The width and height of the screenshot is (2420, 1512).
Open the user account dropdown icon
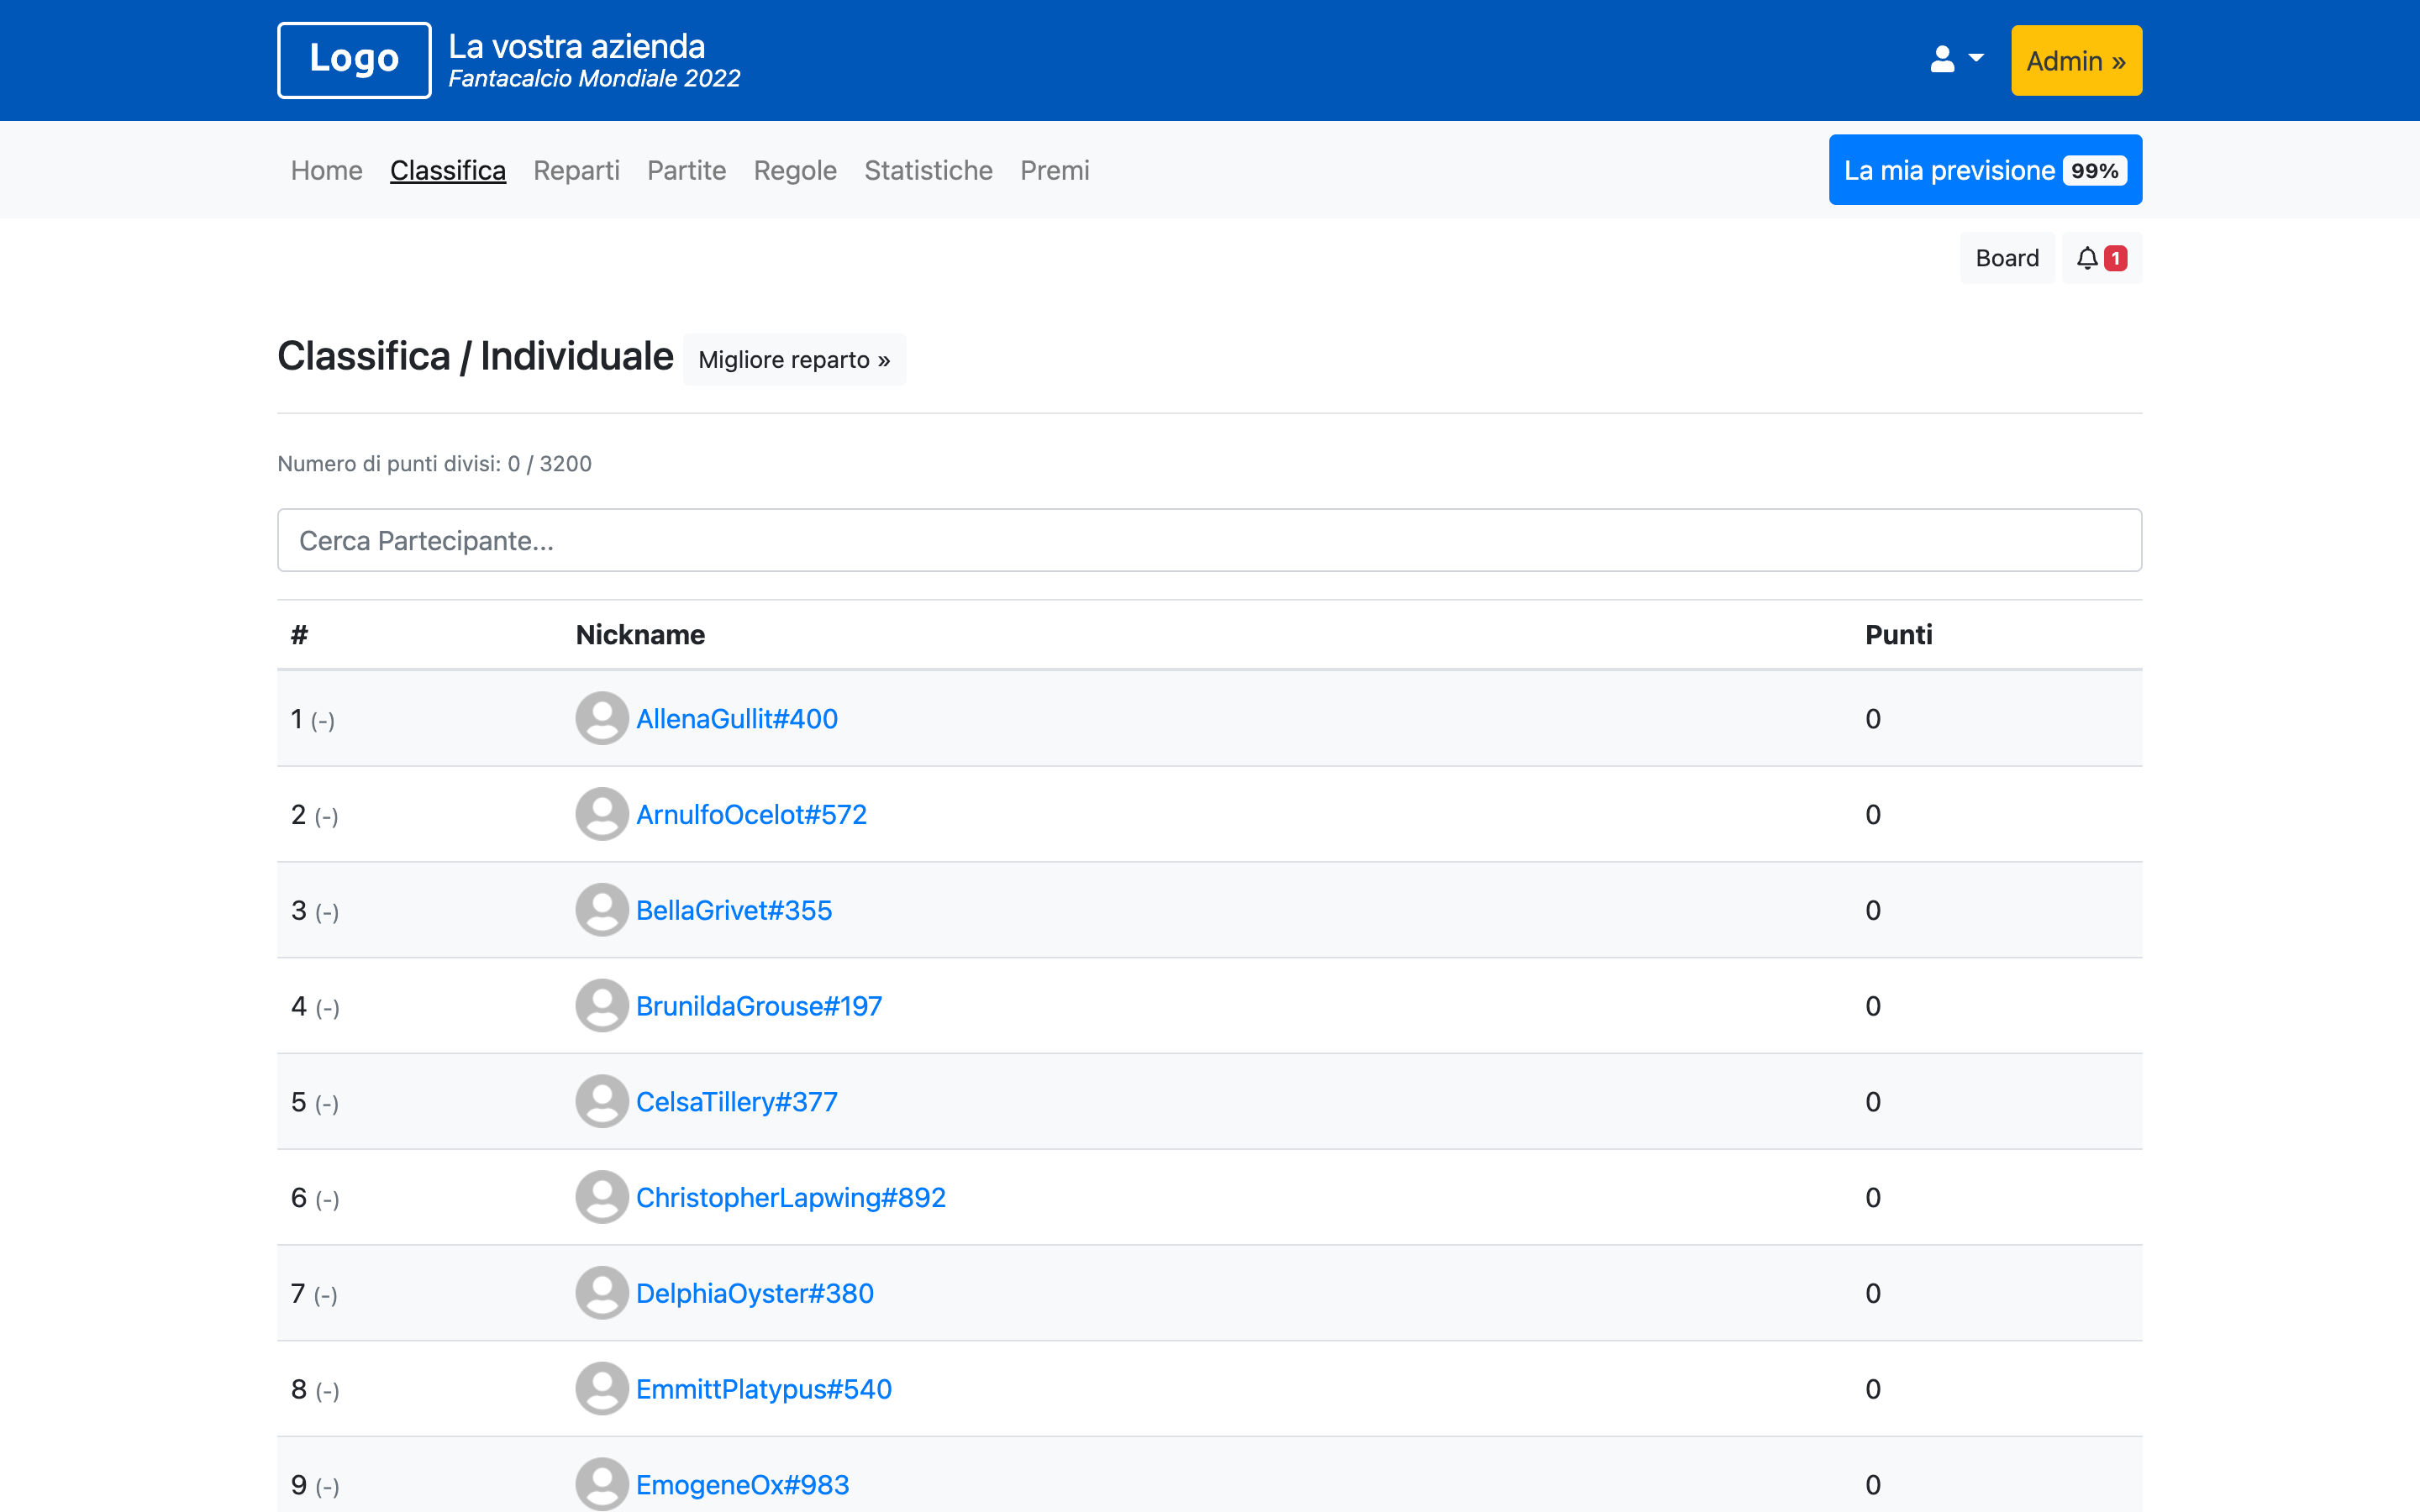pos(1956,60)
